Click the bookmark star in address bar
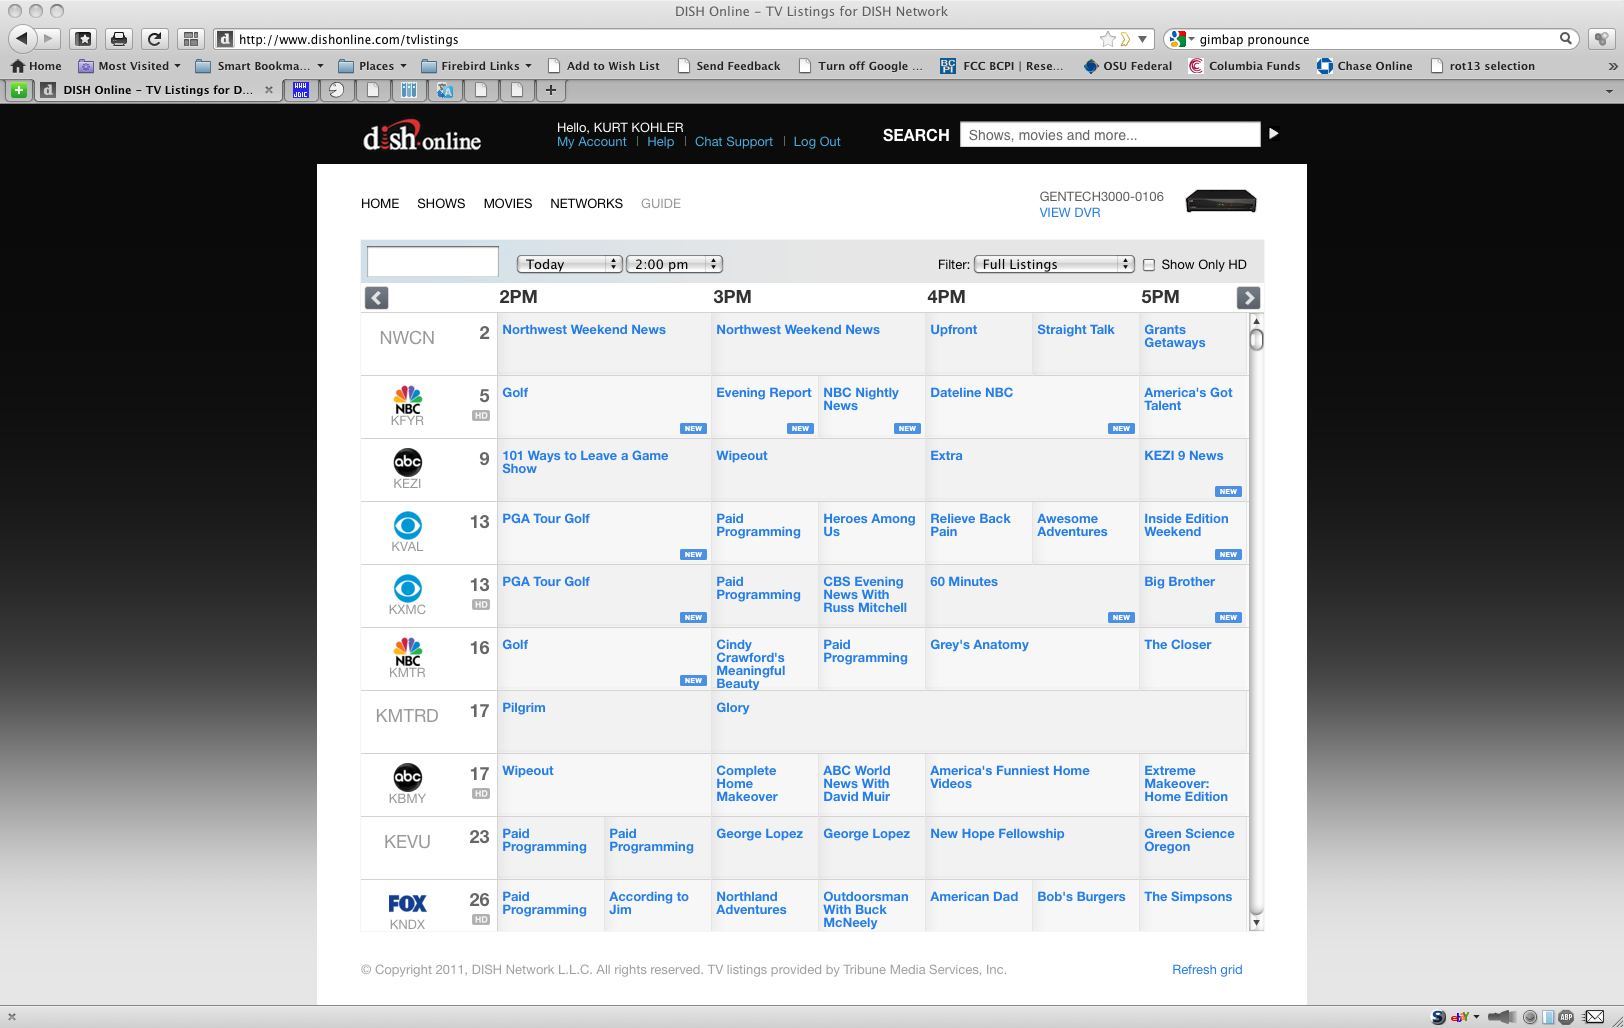This screenshot has width=1624, height=1028. tap(1107, 39)
